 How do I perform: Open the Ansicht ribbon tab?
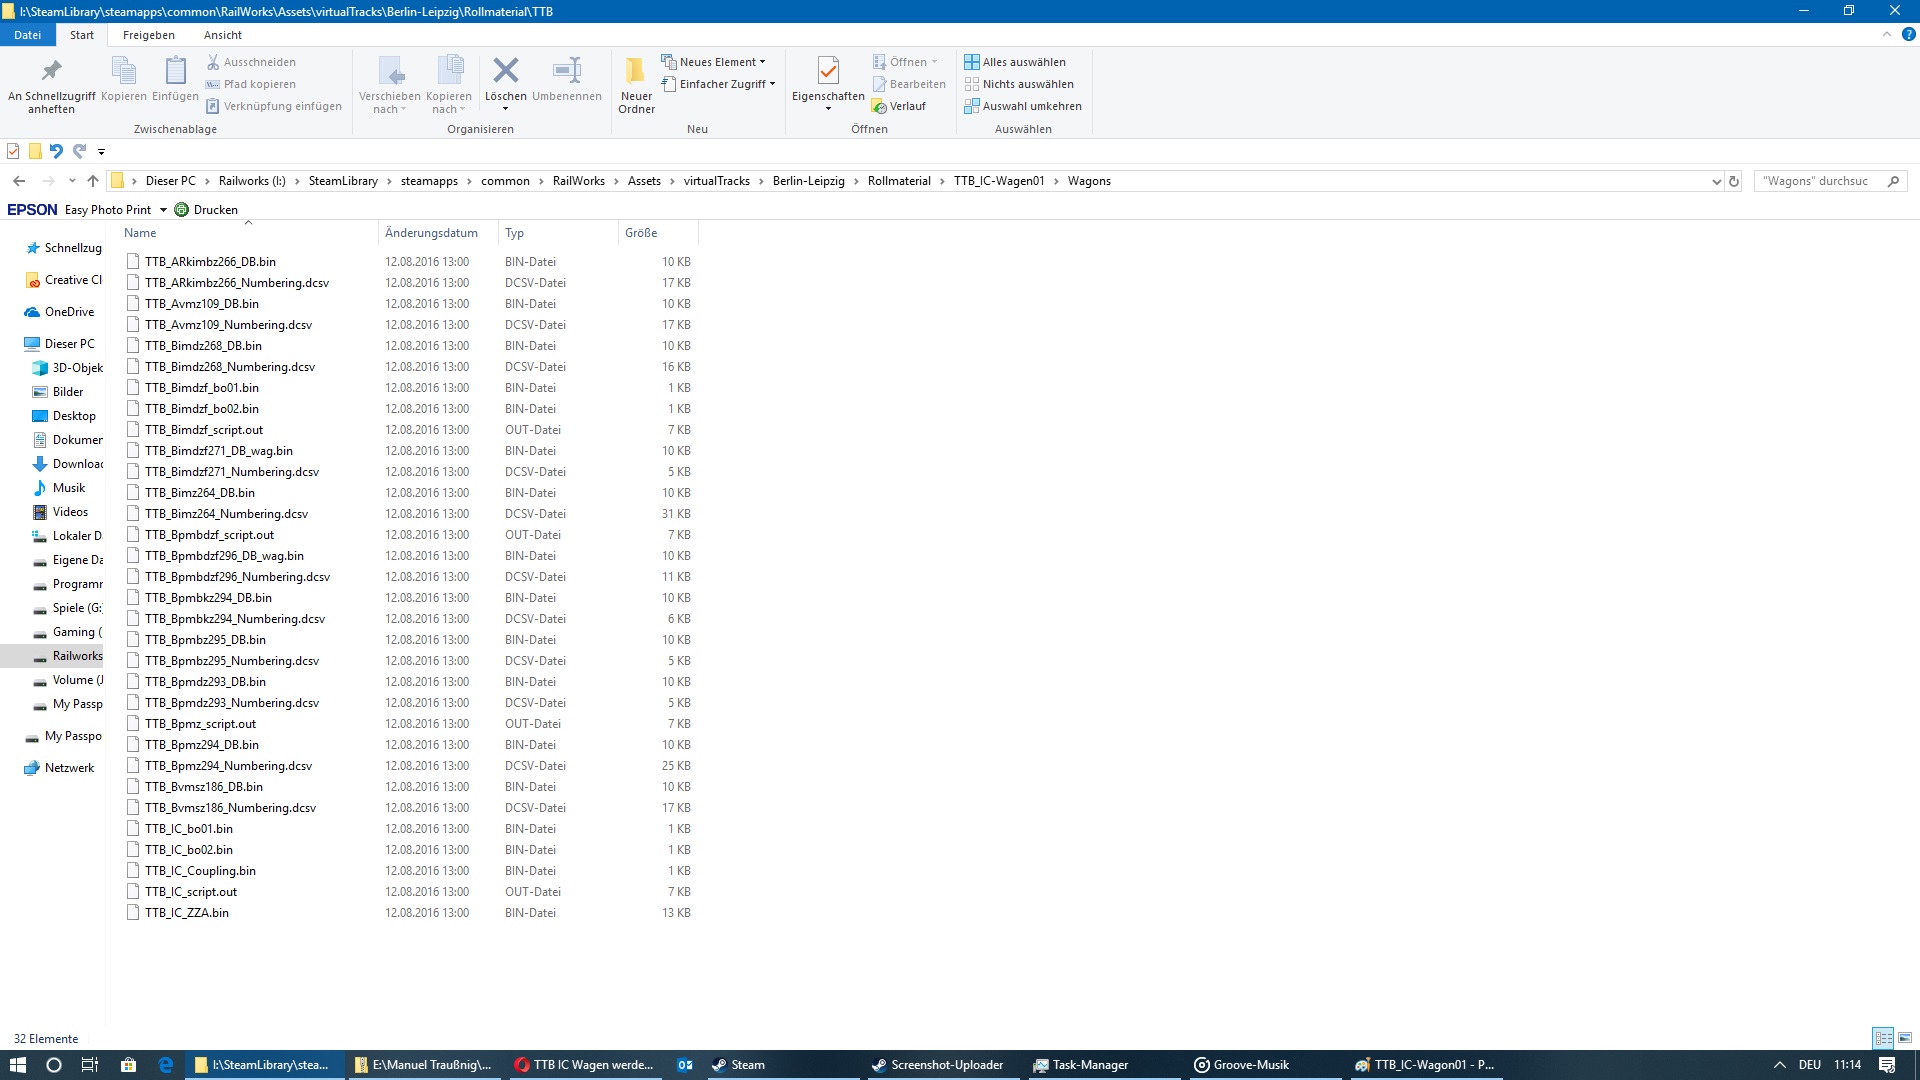(x=222, y=35)
